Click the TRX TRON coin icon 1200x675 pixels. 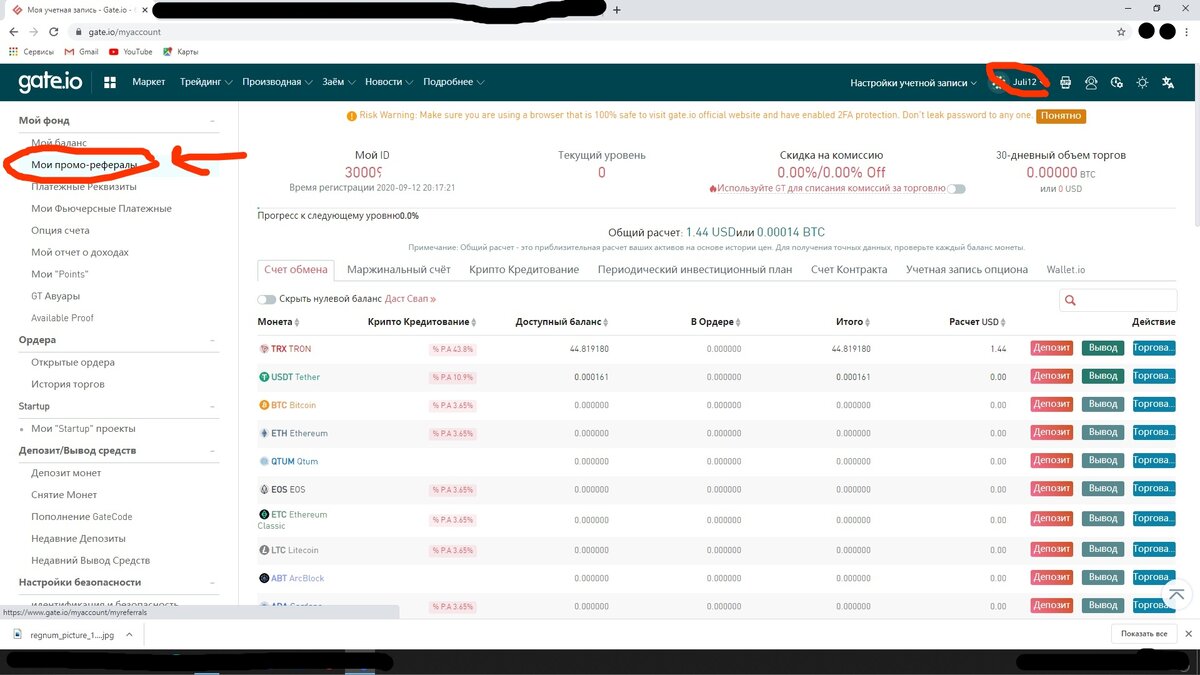pyautogui.click(x=264, y=349)
